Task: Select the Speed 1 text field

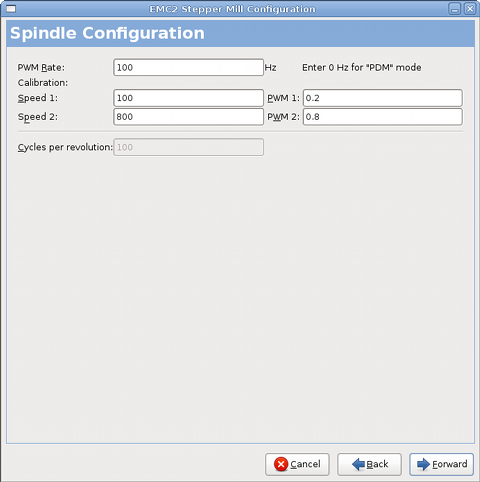Action: 188,98
